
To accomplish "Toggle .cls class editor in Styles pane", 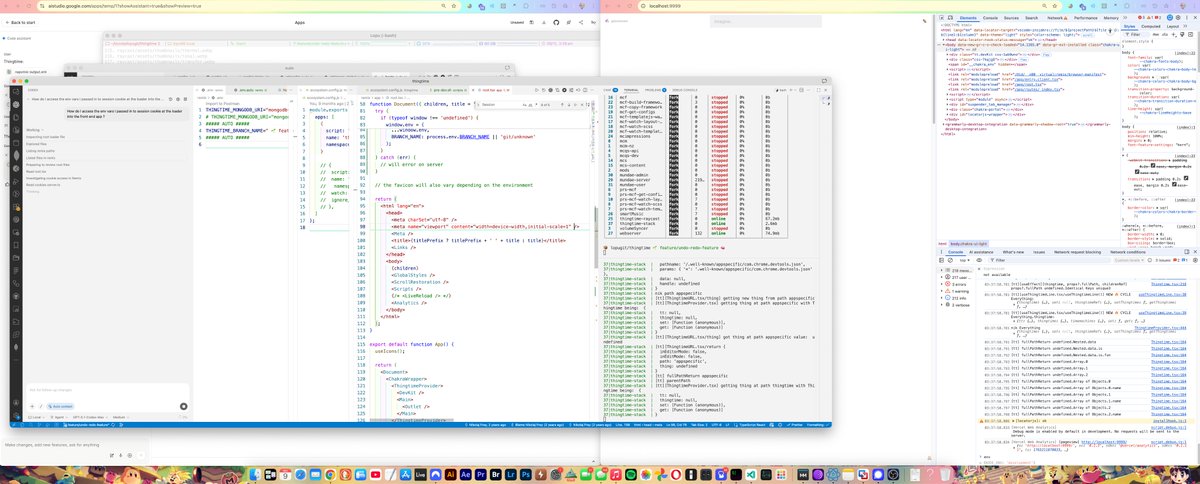I will point(1167,35).
